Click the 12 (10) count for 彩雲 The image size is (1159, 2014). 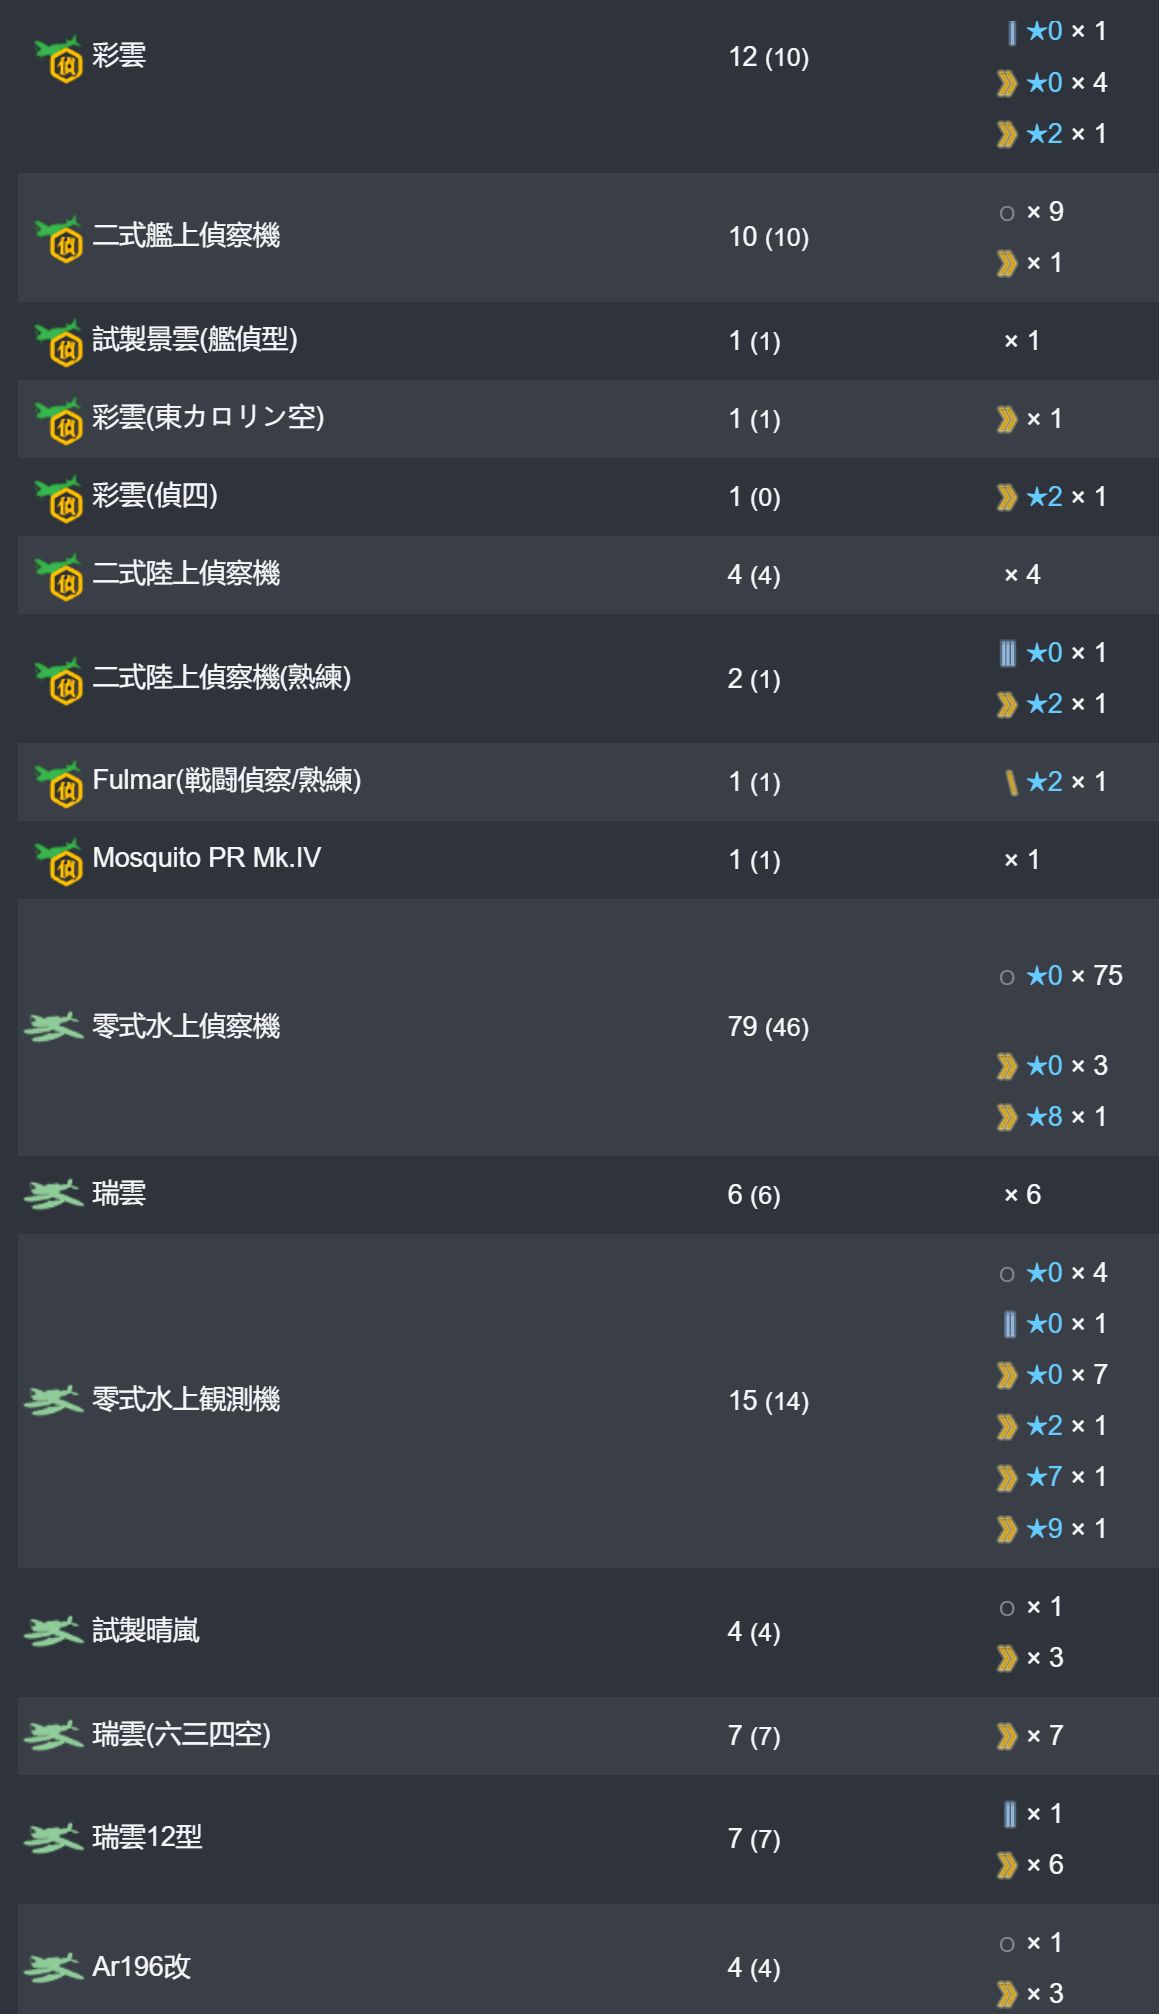768,57
